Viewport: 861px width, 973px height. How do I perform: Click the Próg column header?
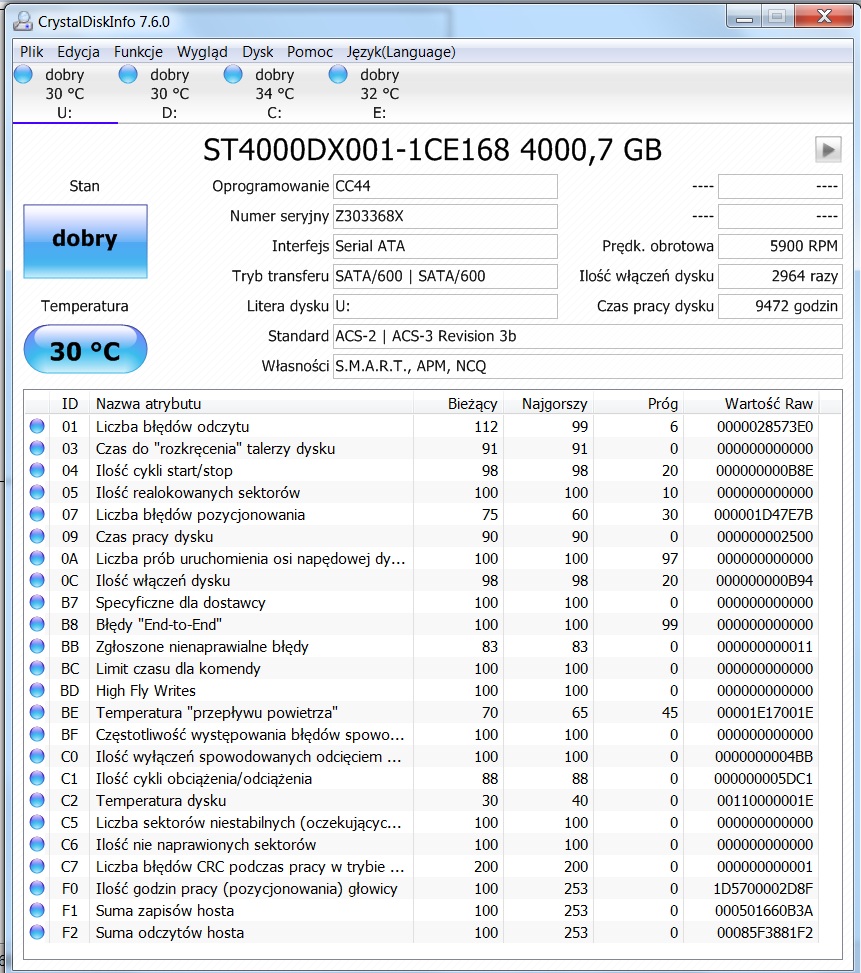638,403
